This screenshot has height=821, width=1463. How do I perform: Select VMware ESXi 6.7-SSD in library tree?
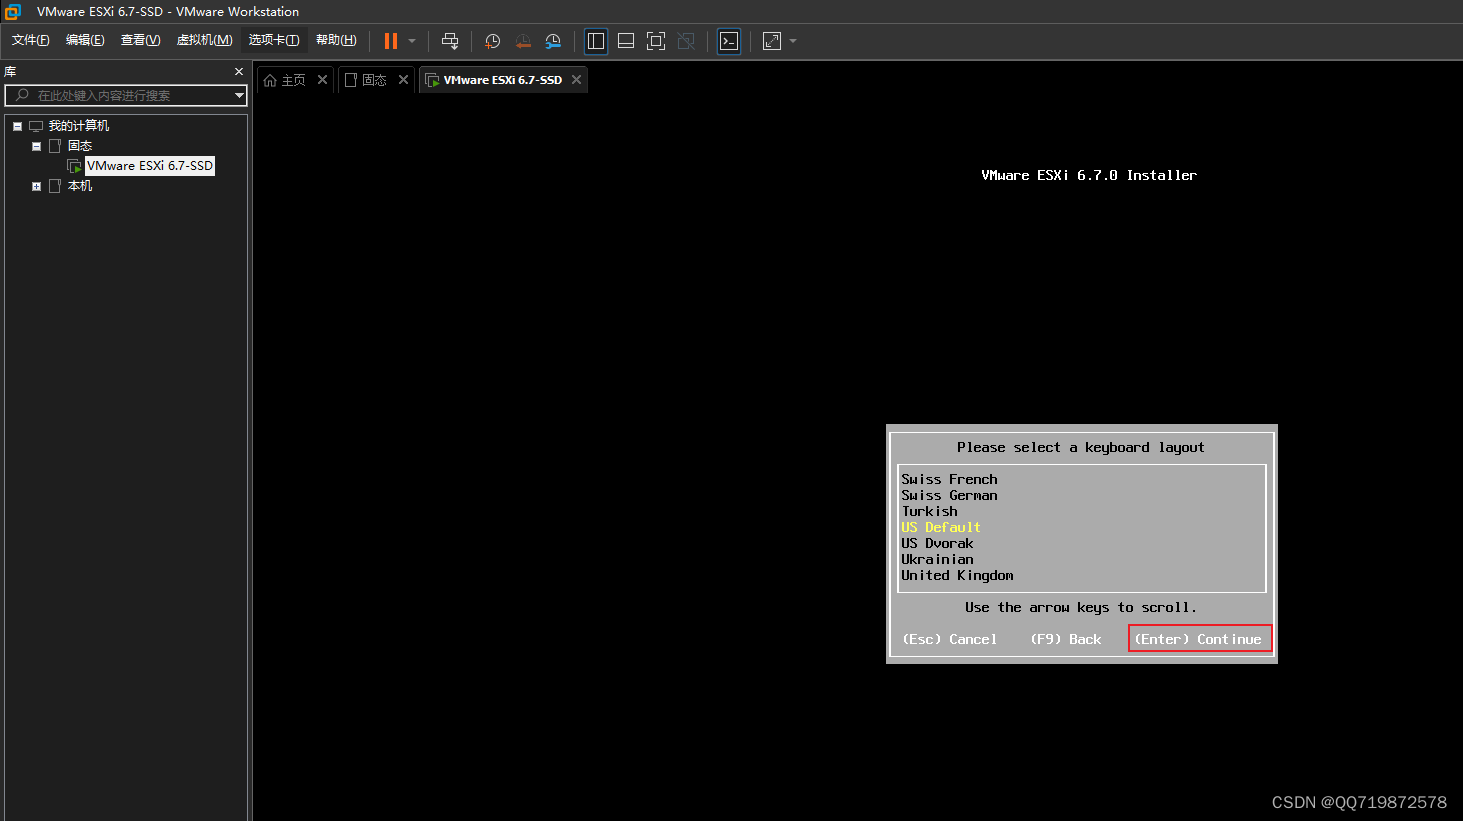click(150, 166)
